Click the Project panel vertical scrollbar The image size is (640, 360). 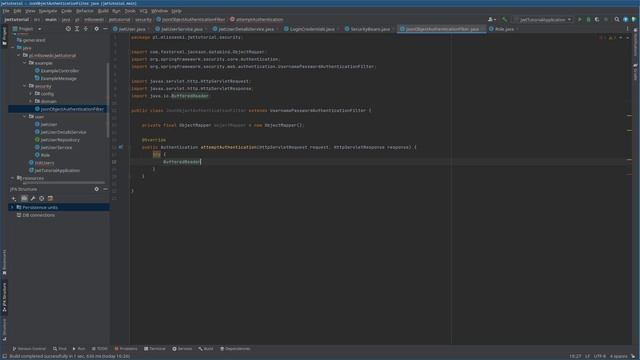tap(108, 100)
